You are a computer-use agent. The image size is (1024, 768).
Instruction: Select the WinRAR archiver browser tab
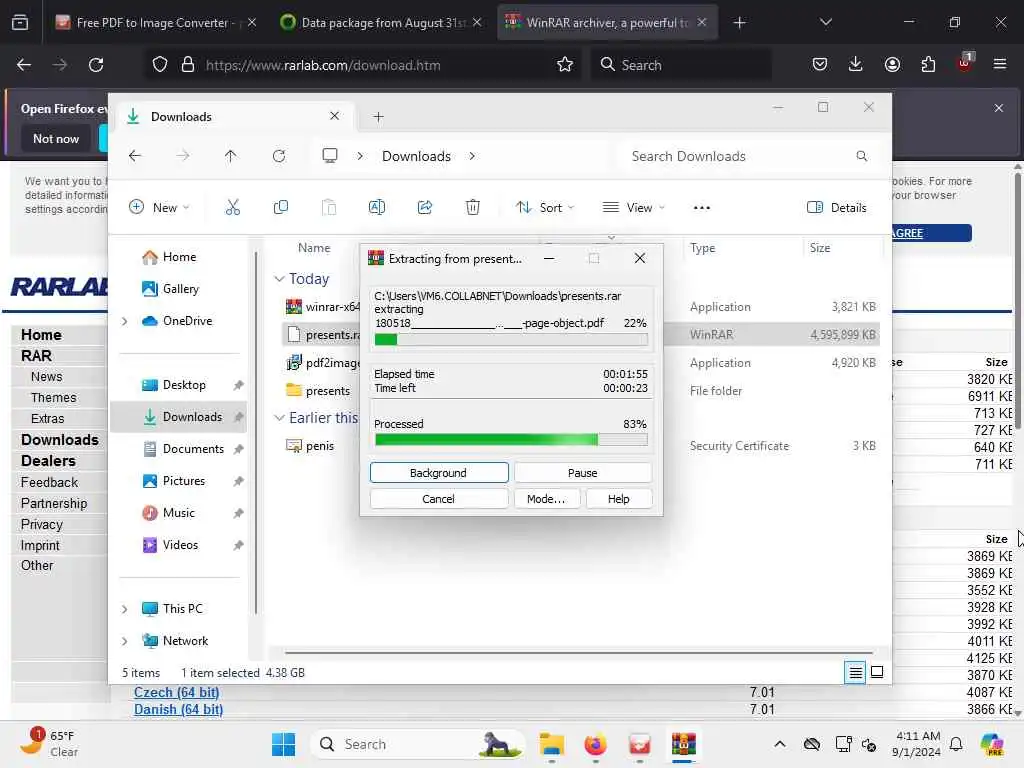(607, 23)
